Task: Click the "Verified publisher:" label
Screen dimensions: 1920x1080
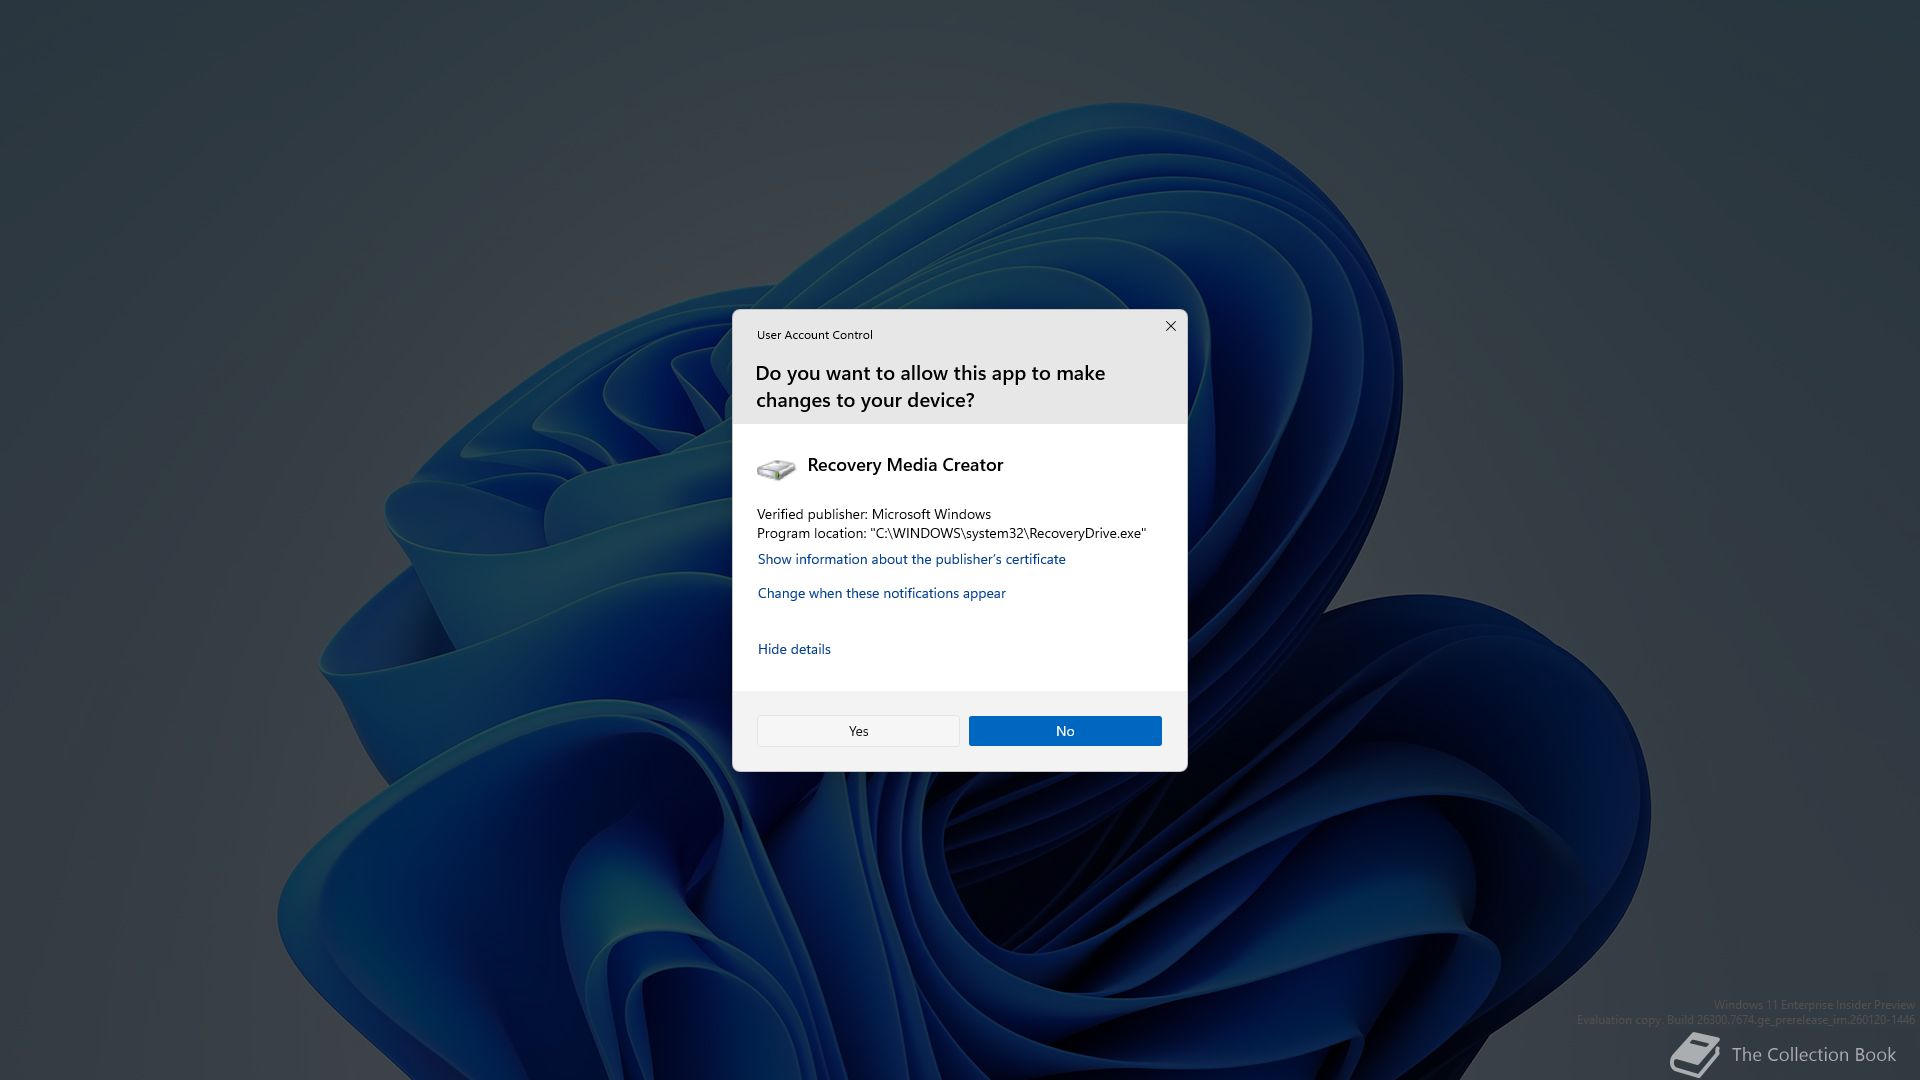Action: click(812, 514)
